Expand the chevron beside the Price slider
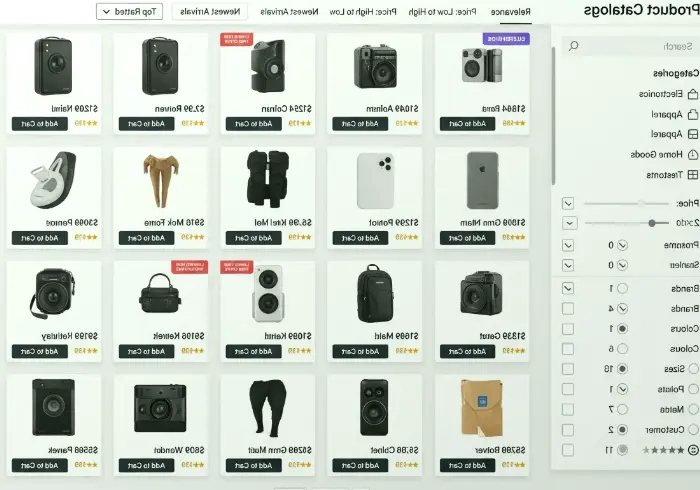The width and height of the screenshot is (700, 490). click(568, 203)
